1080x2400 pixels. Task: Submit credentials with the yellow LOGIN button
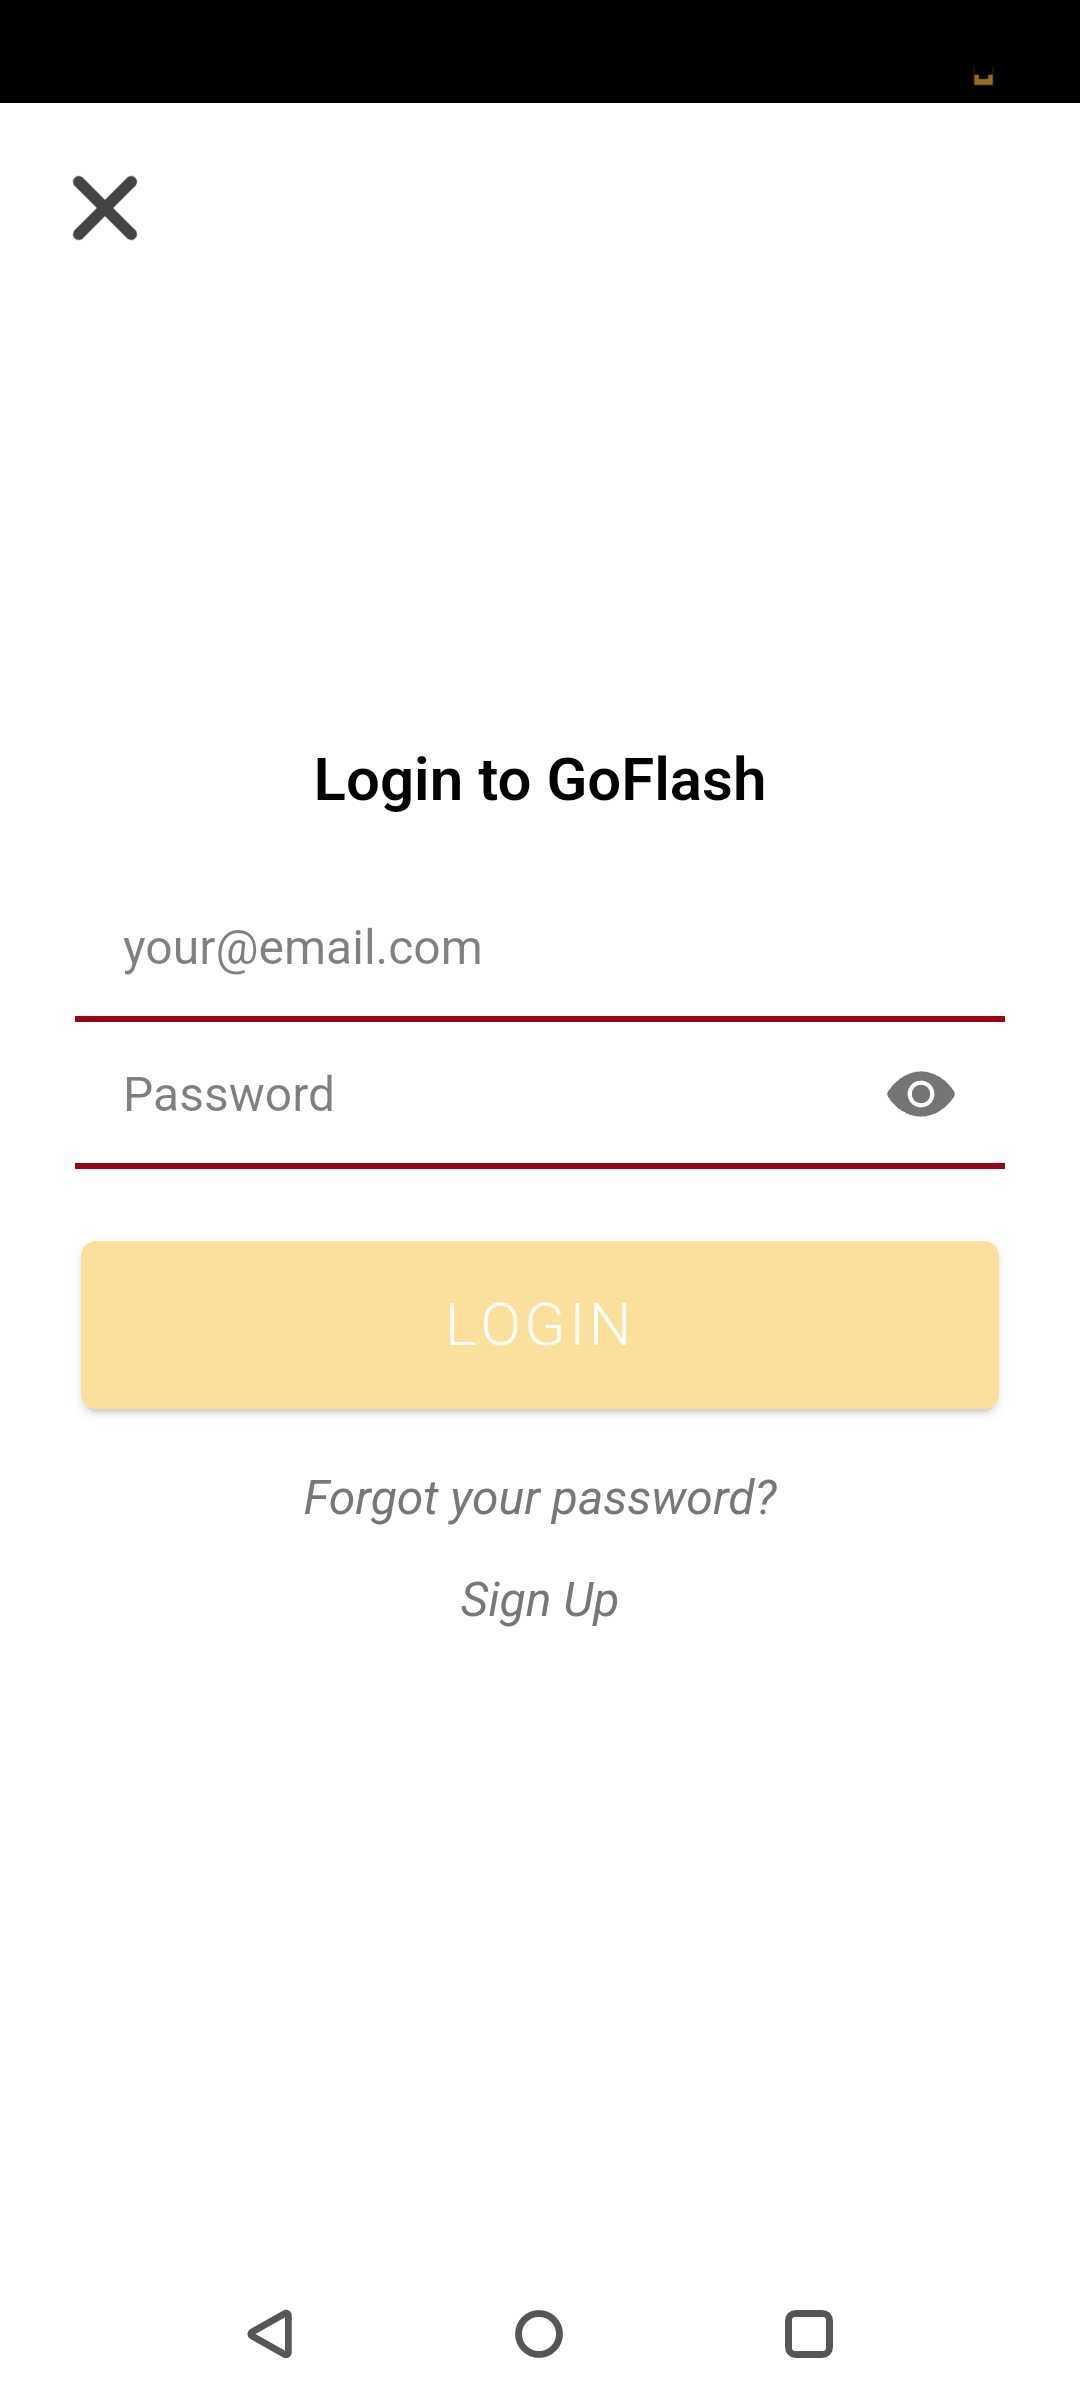tap(540, 1325)
